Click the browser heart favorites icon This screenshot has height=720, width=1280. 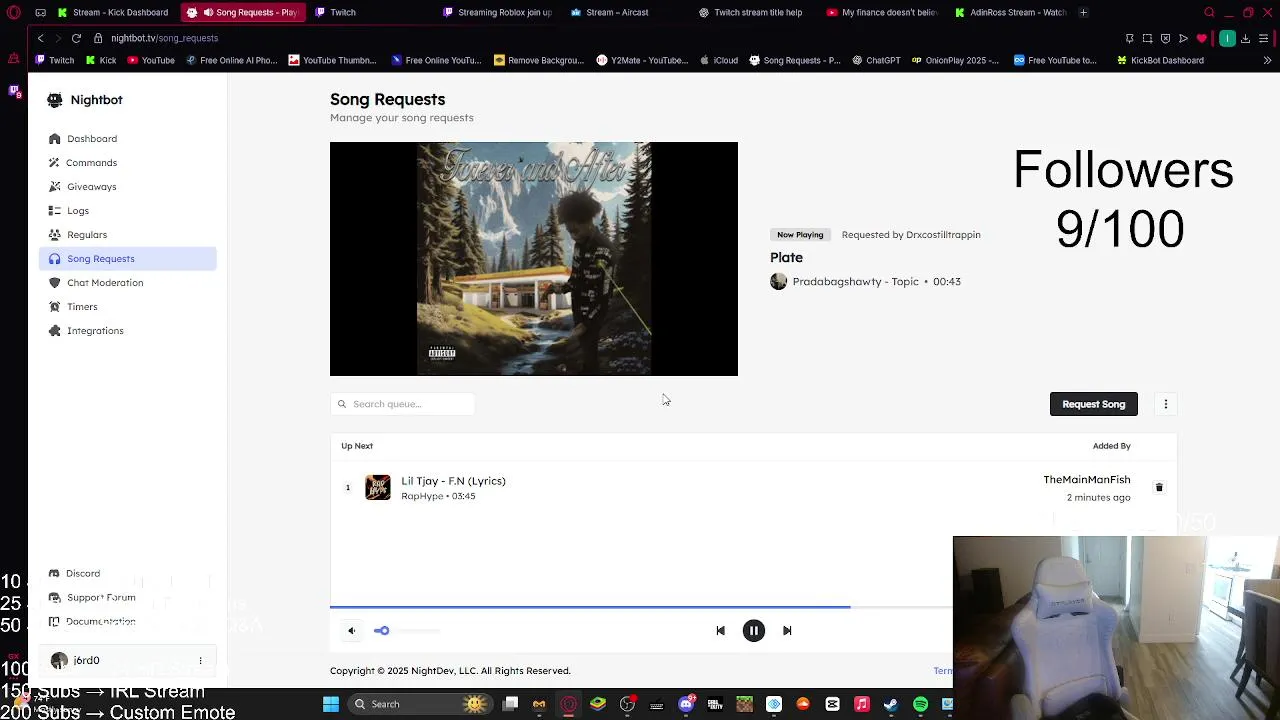tap(1201, 38)
